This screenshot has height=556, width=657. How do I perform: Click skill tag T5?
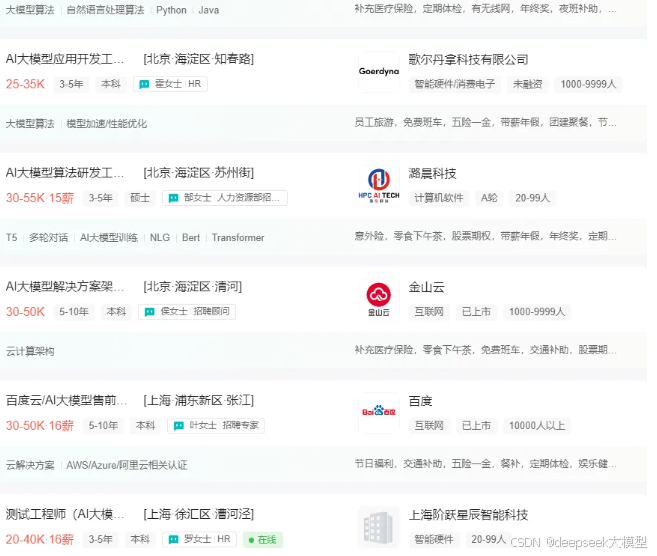coord(11,238)
